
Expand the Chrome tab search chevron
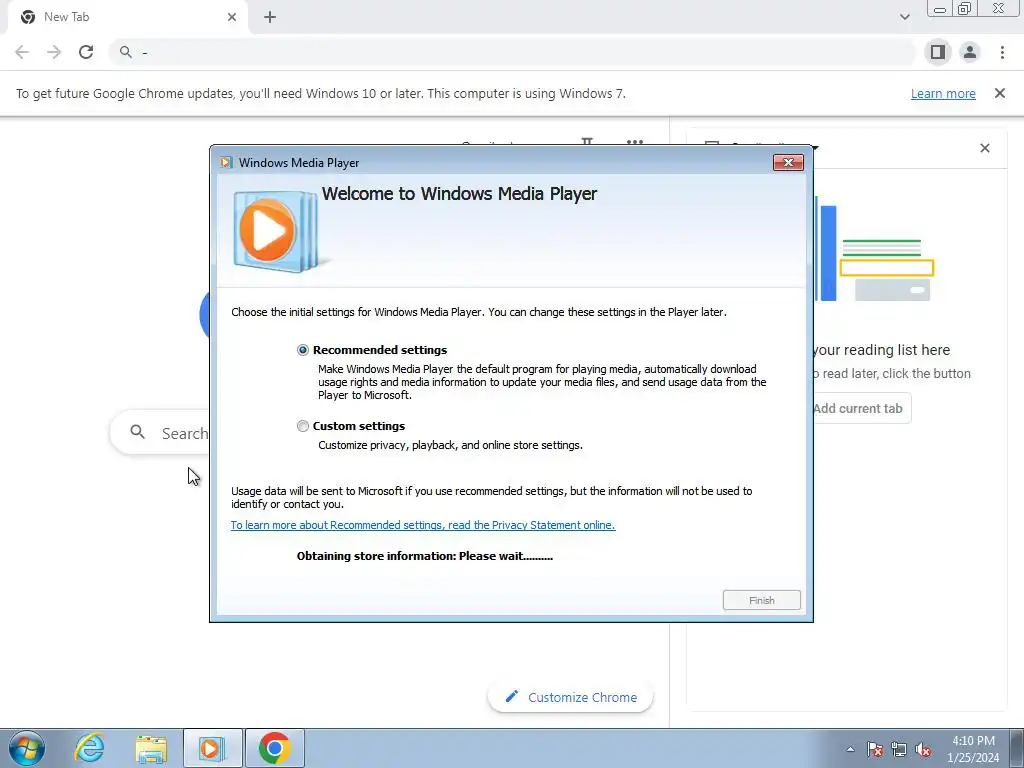pyautogui.click(x=904, y=17)
